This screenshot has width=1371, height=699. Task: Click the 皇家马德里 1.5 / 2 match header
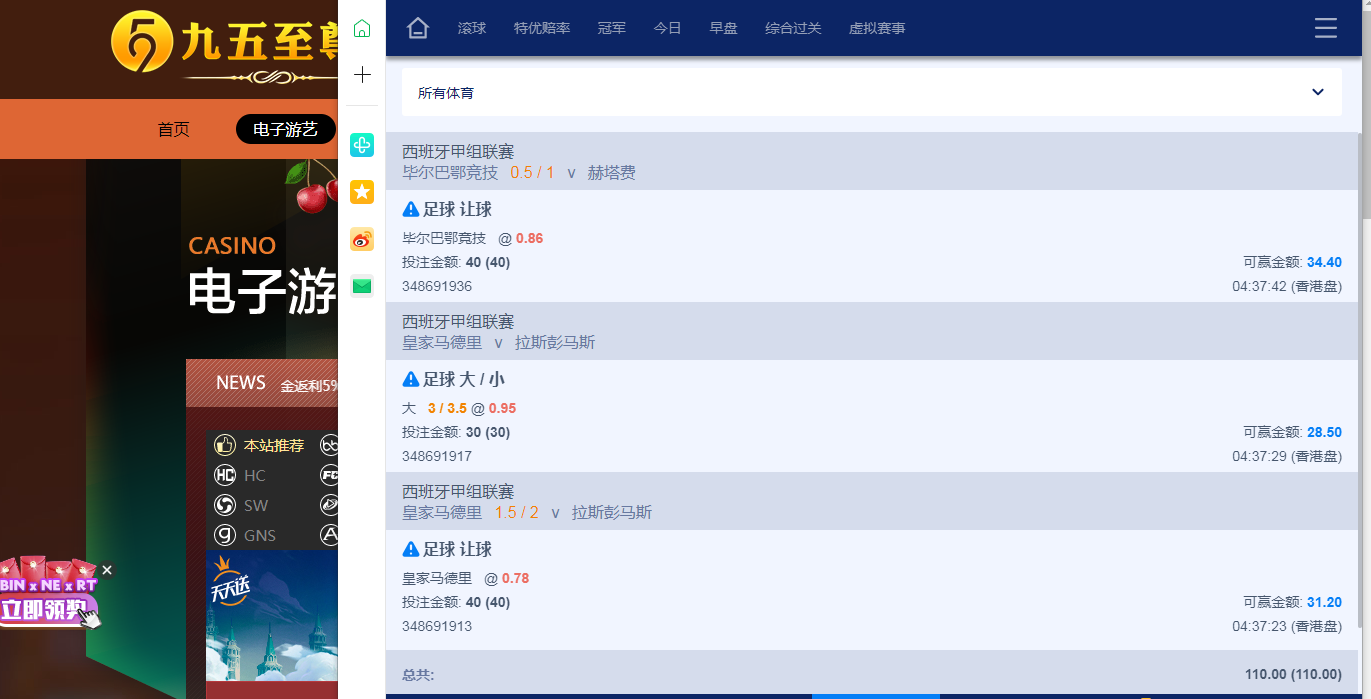(871, 501)
